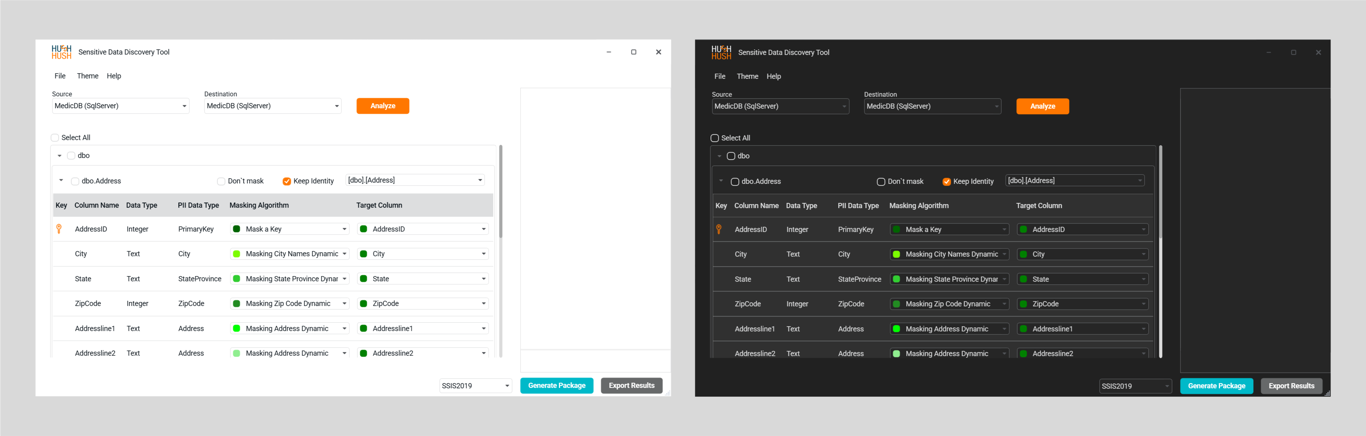This screenshot has width=1366, height=436.
Task: Click the table's vertical scrollbar in light window
Action: [x=500, y=190]
